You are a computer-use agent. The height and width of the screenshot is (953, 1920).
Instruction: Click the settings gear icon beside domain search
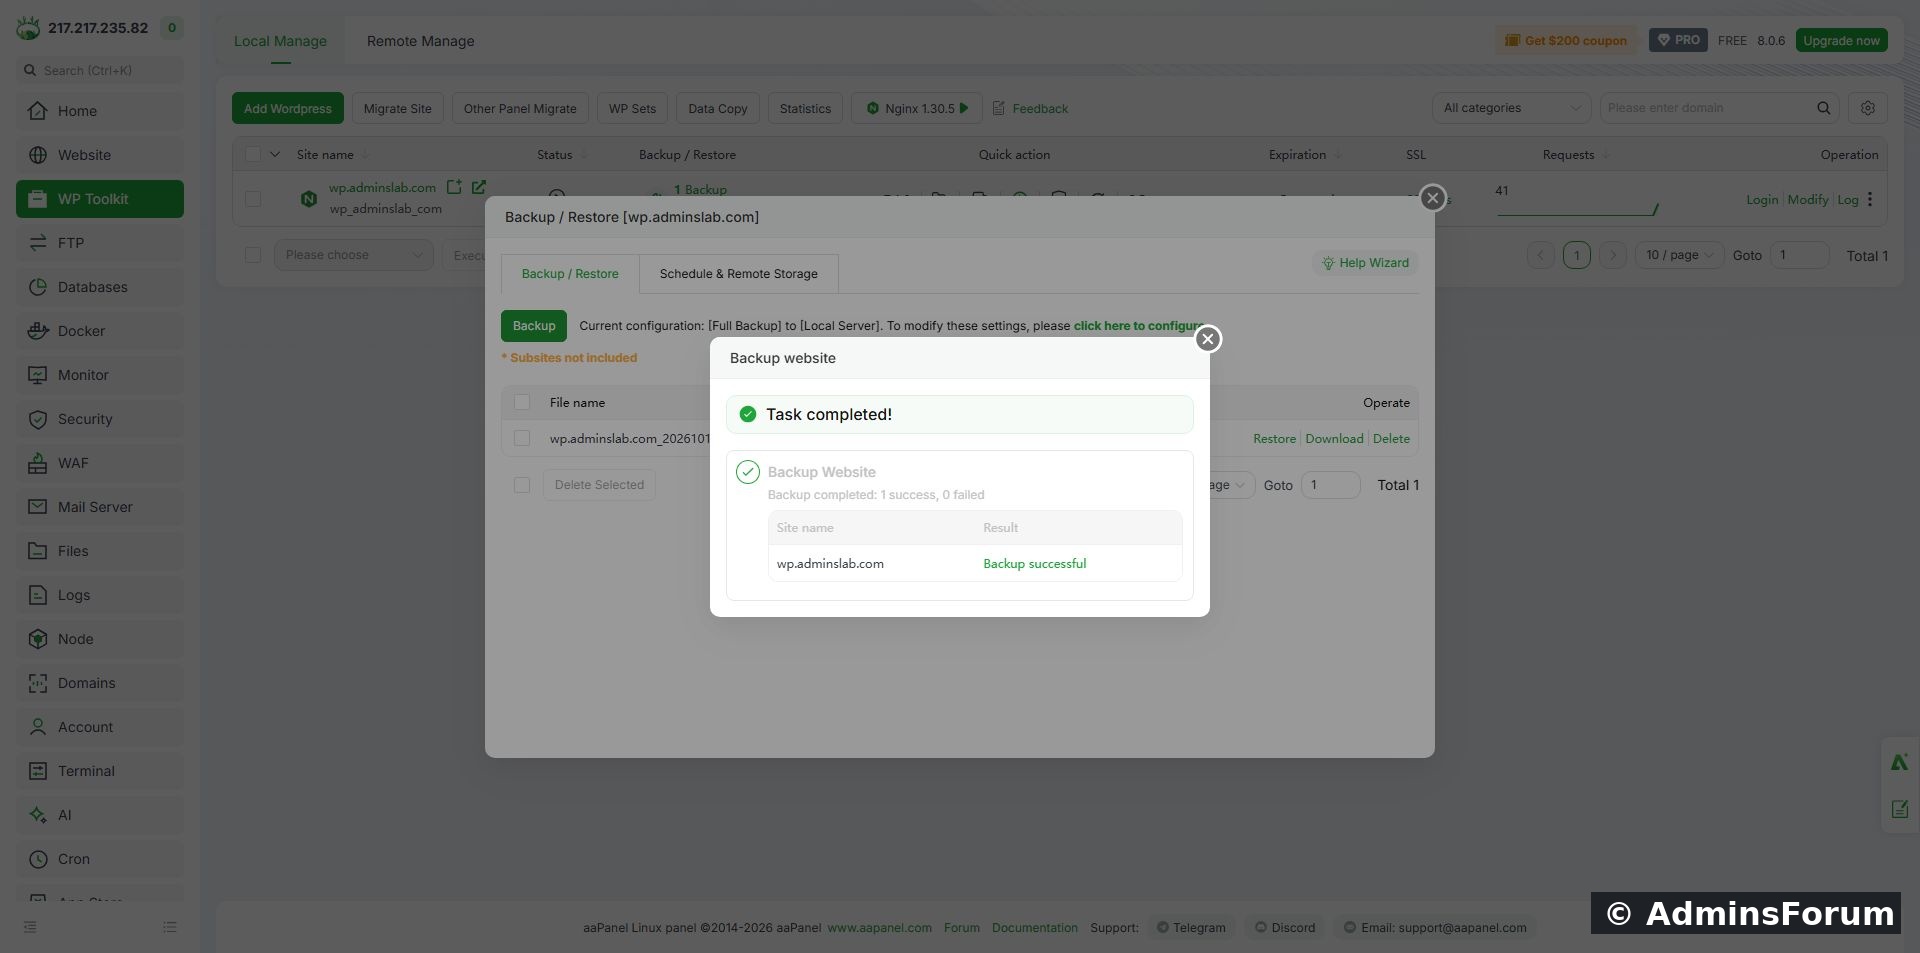coord(1867,108)
